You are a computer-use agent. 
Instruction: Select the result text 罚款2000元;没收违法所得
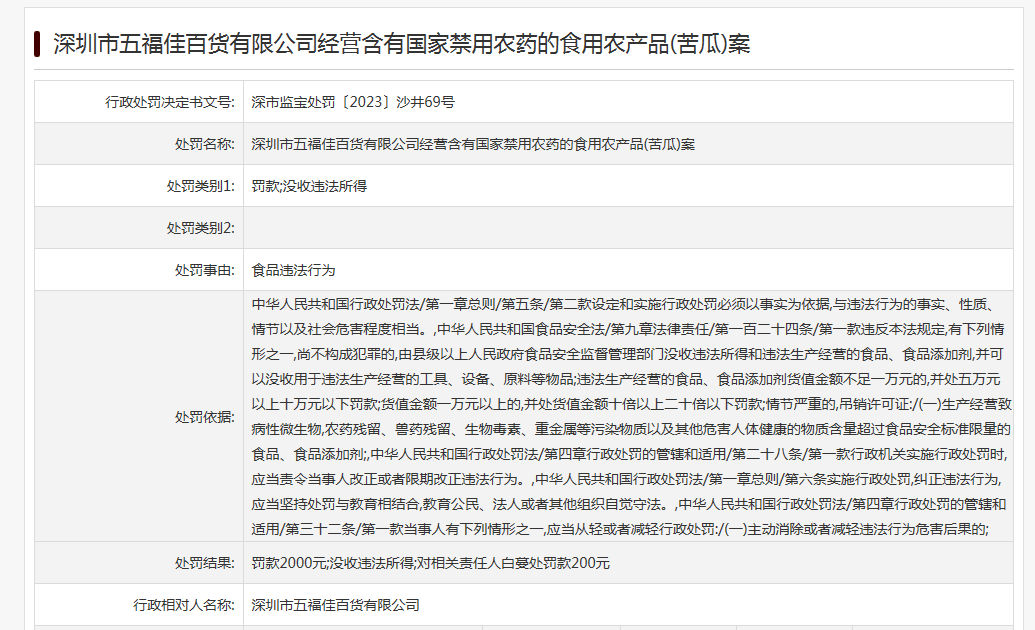[333, 563]
